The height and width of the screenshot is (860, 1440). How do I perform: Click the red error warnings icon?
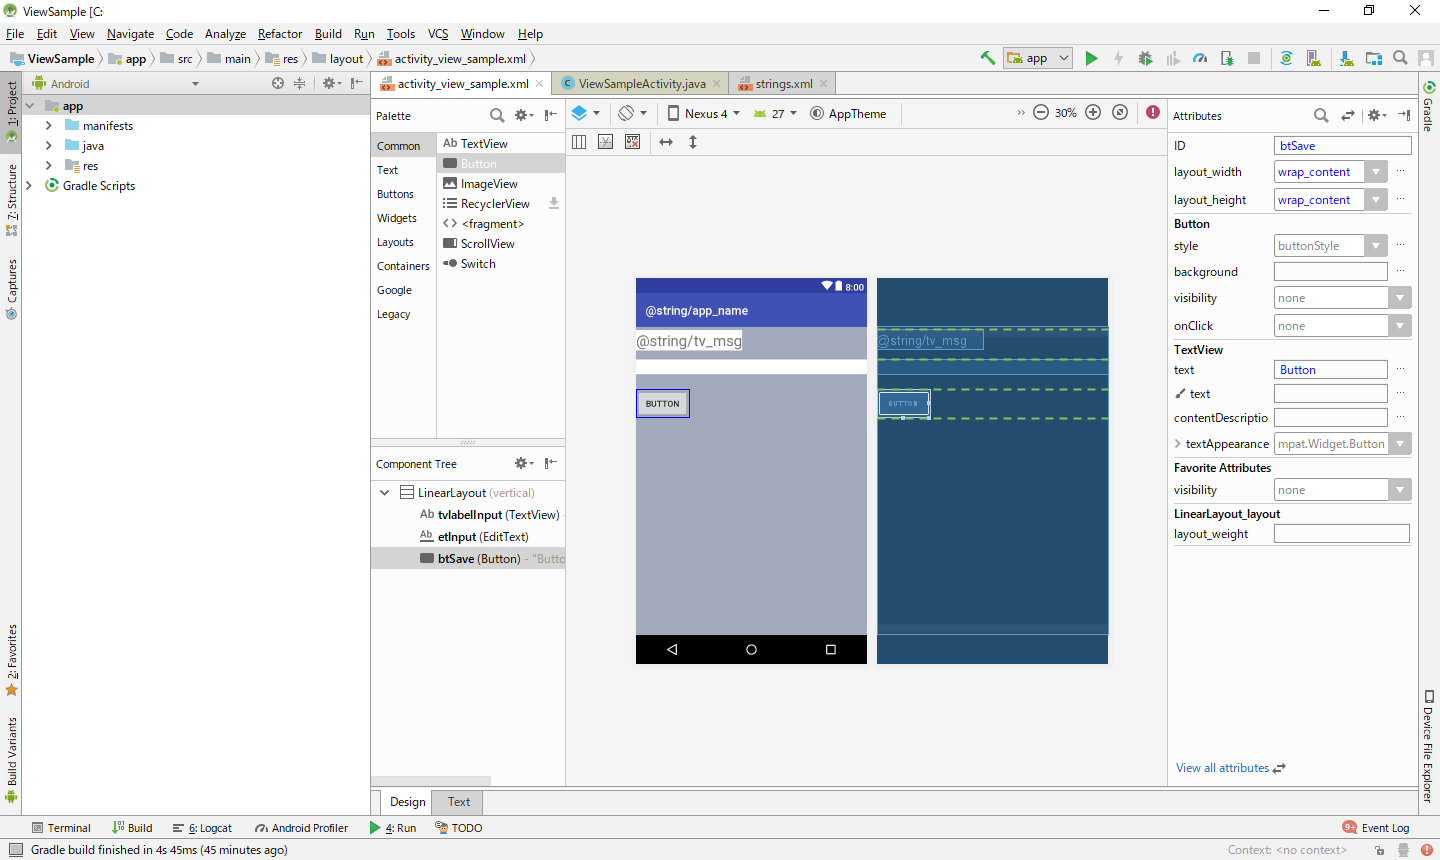pyautogui.click(x=1153, y=113)
